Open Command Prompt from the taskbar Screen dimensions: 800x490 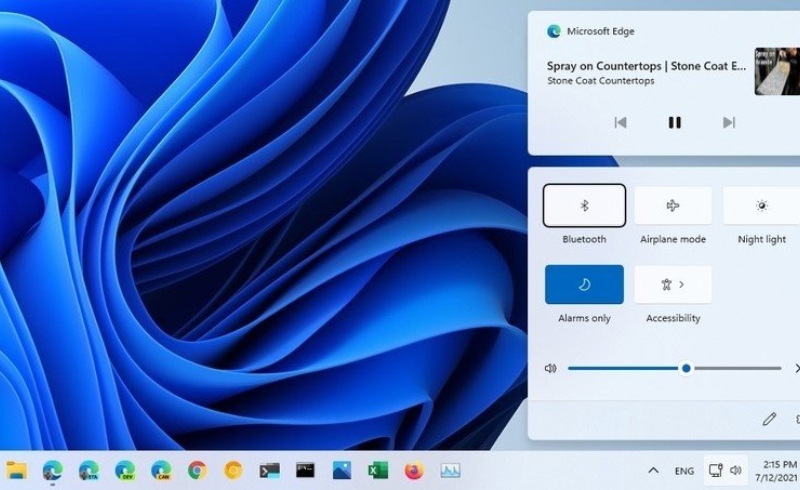(x=305, y=470)
